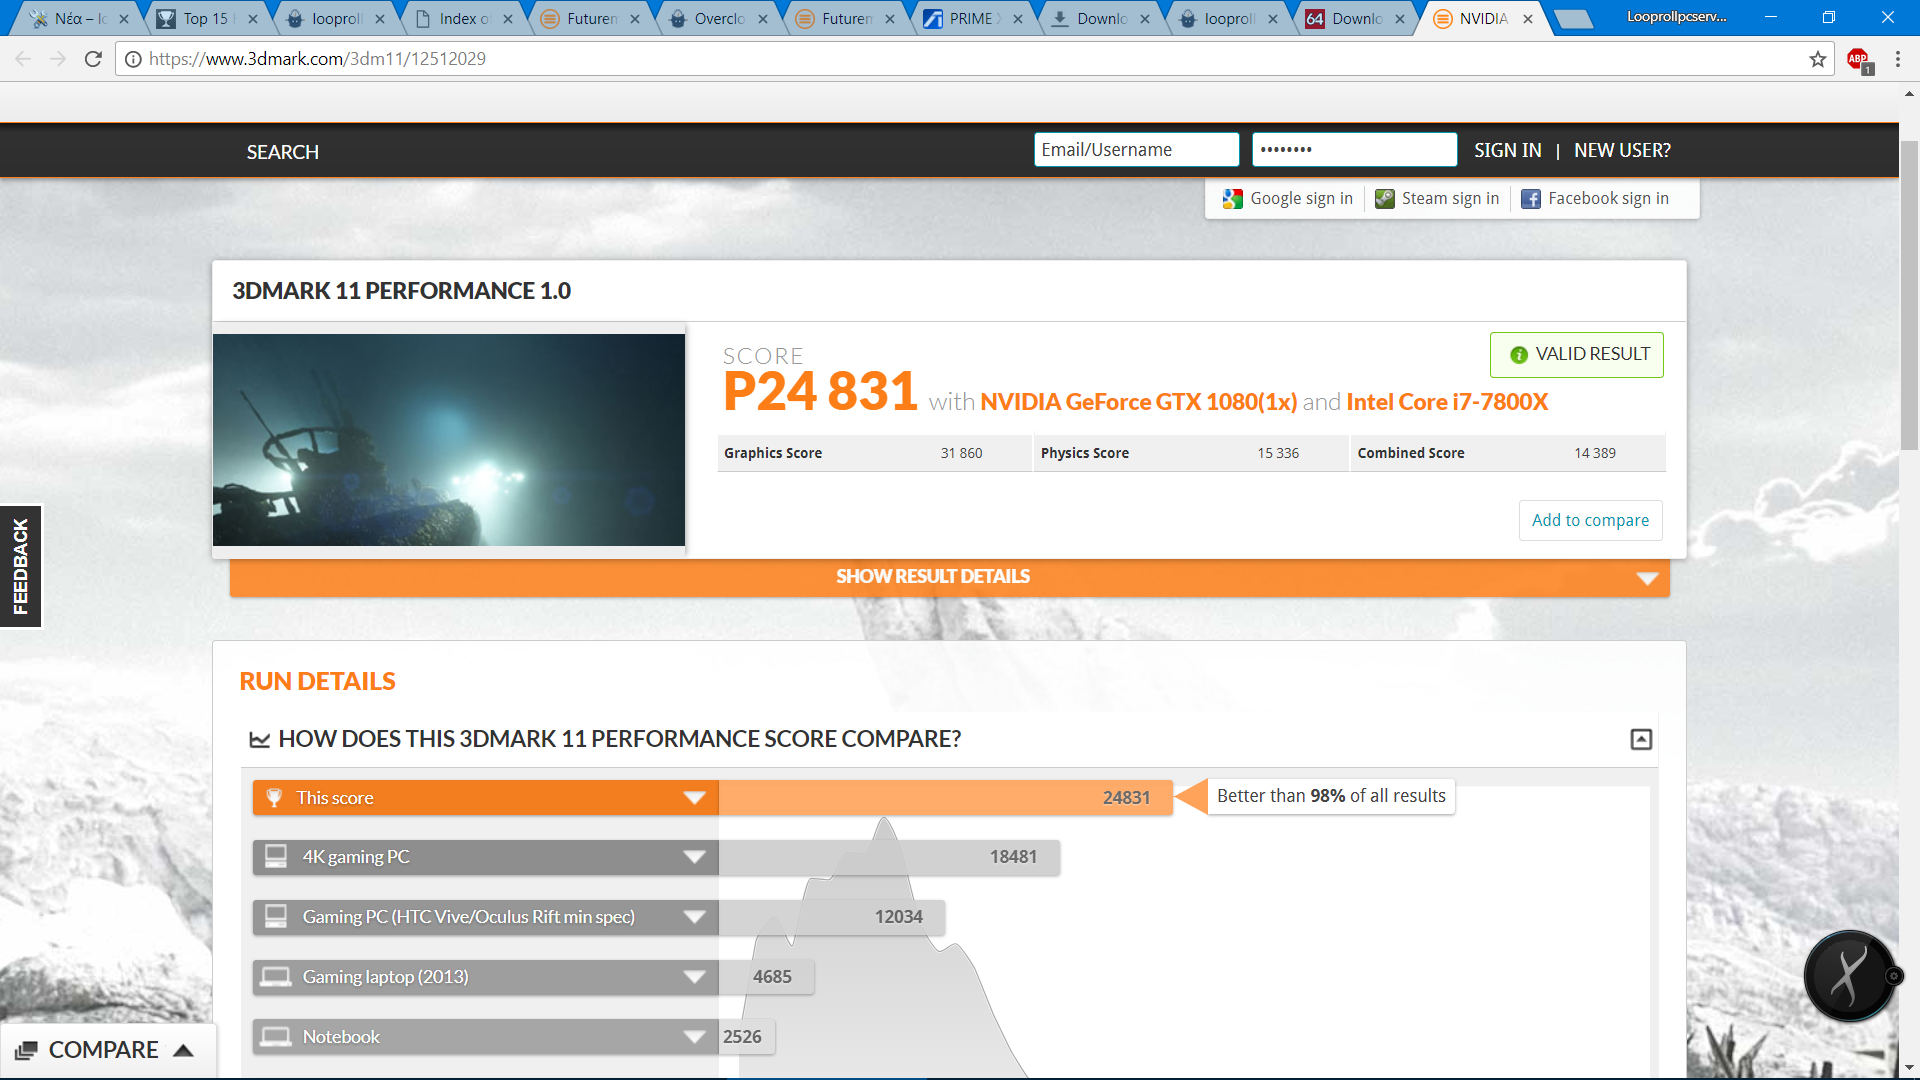Close the Top 15 tab
The width and height of the screenshot is (1920, 1080).
coord(252,18)
